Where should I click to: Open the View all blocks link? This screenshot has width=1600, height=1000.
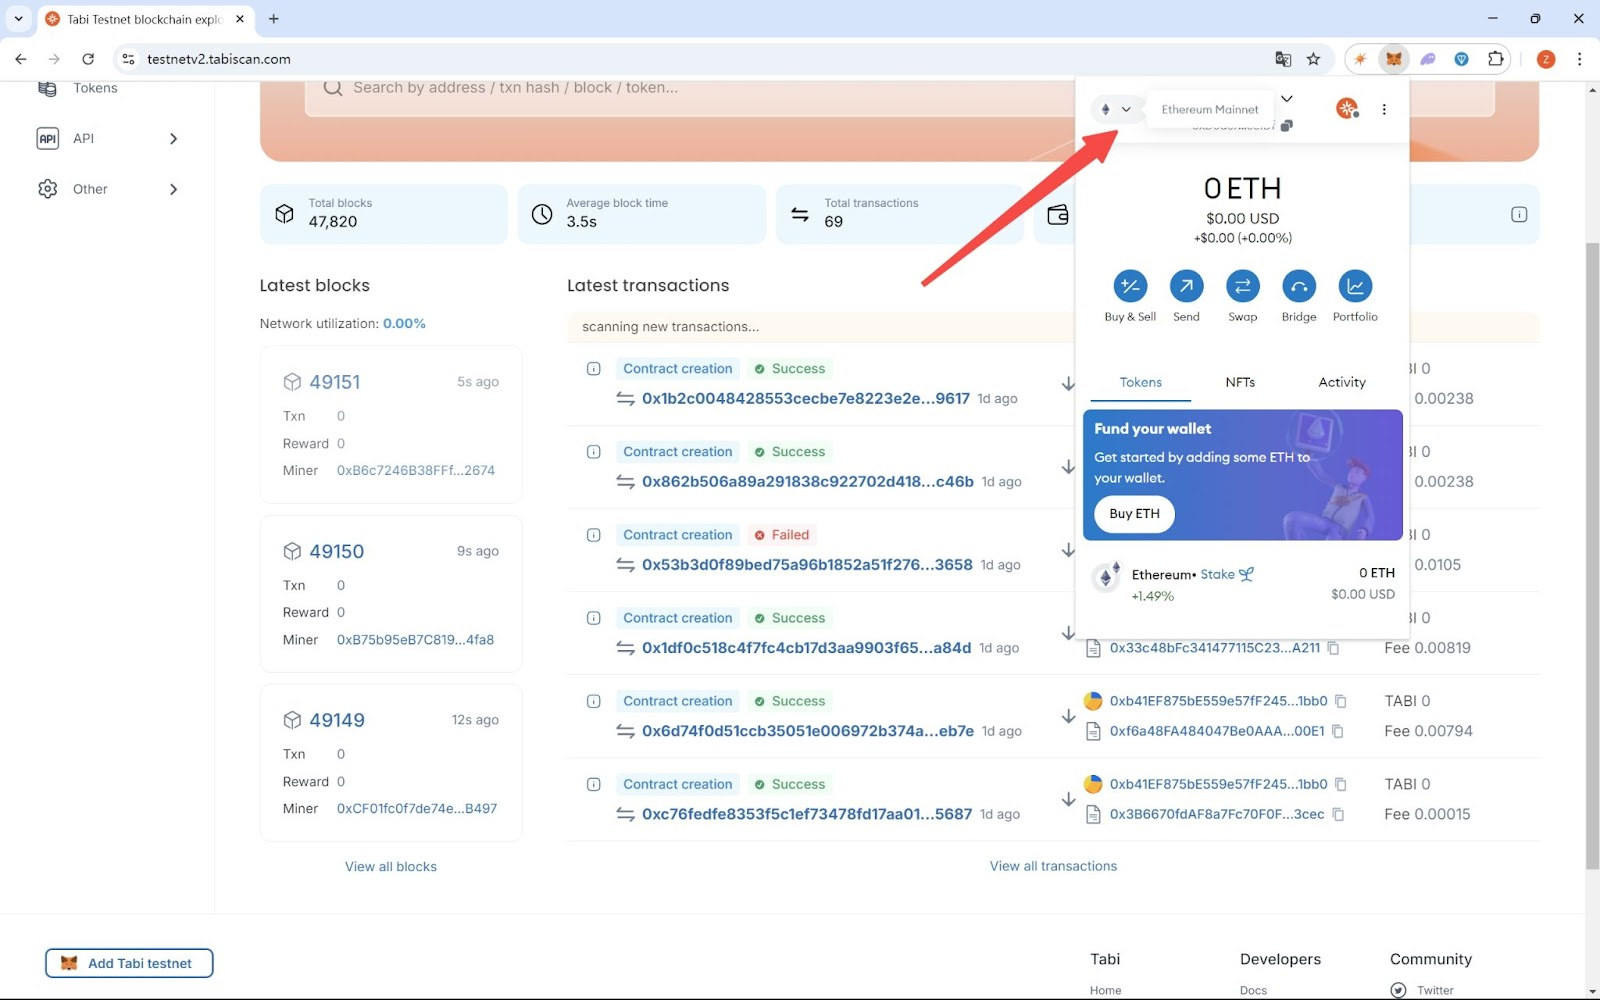pos(391,866)
